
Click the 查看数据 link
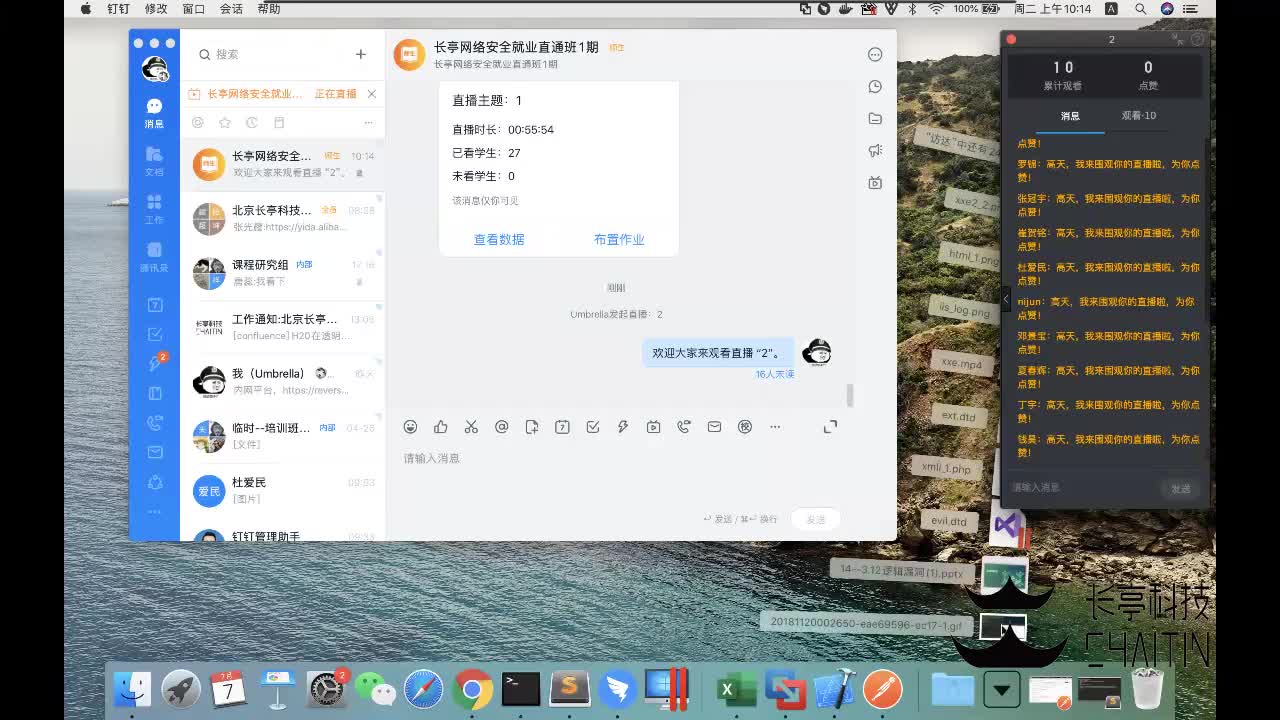(499, 240)
